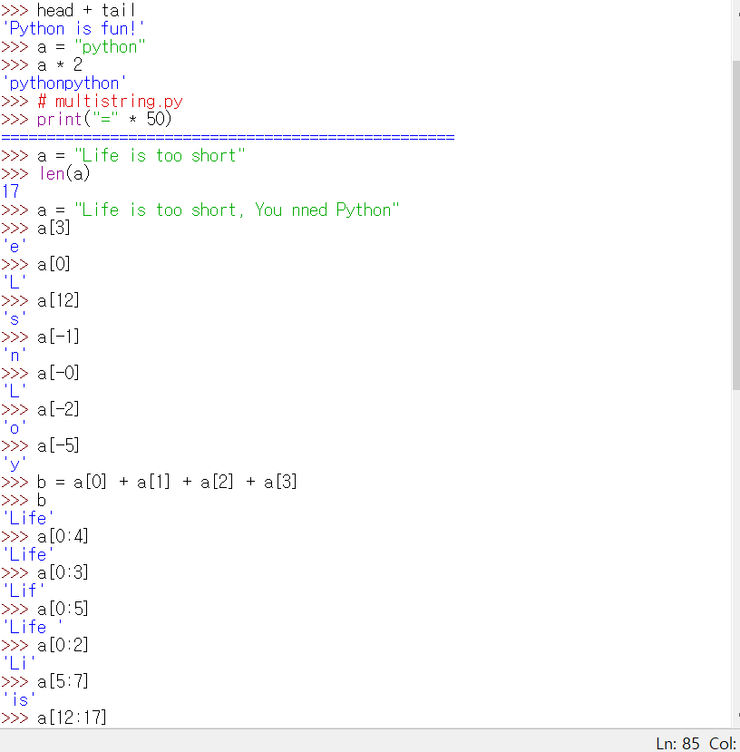Viewport: 740px width, 752px height.
Task: Select the 'Life' output under the b line
Action: 28,518
